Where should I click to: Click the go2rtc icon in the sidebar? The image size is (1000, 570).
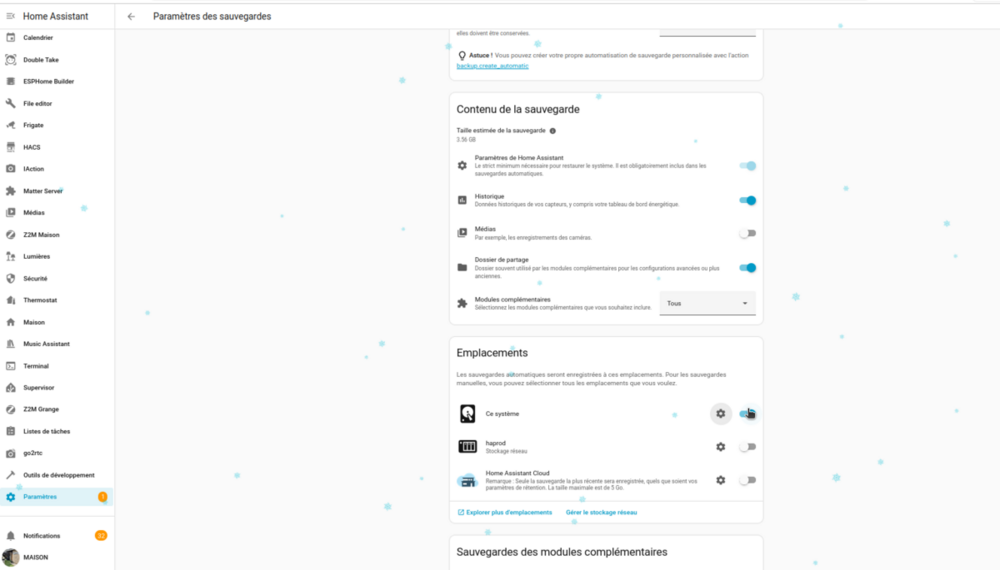11,453
